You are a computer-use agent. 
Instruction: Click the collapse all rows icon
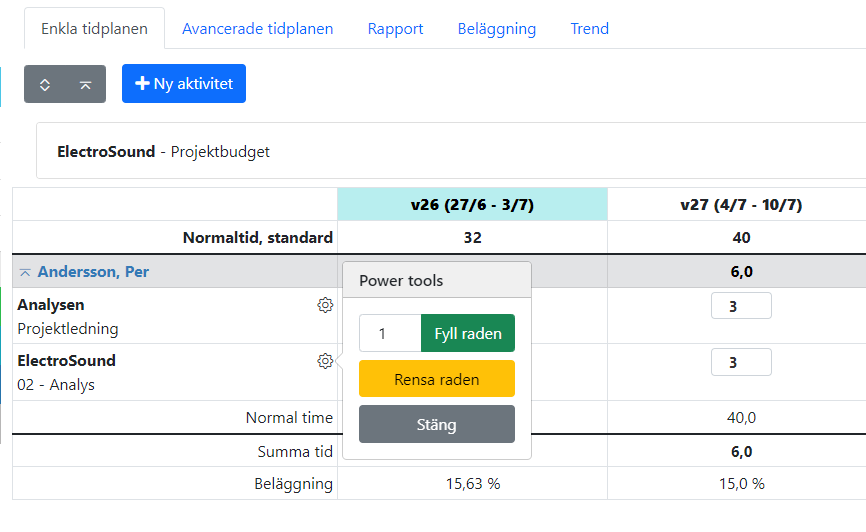85,85
